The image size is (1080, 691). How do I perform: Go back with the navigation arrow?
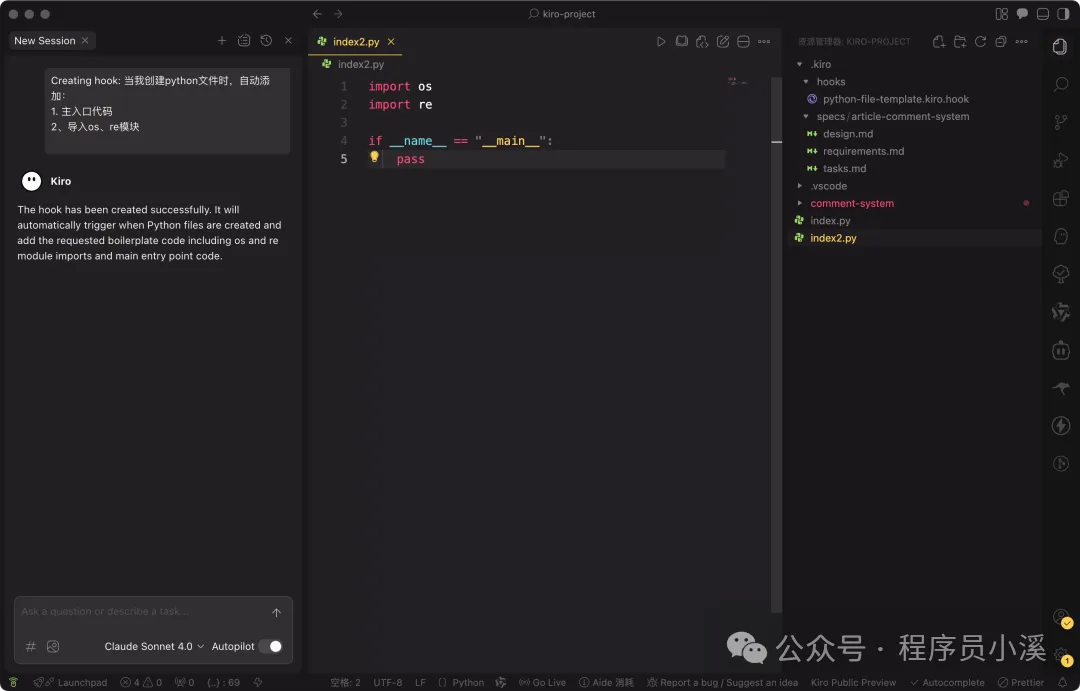click(x=317, y=14)
